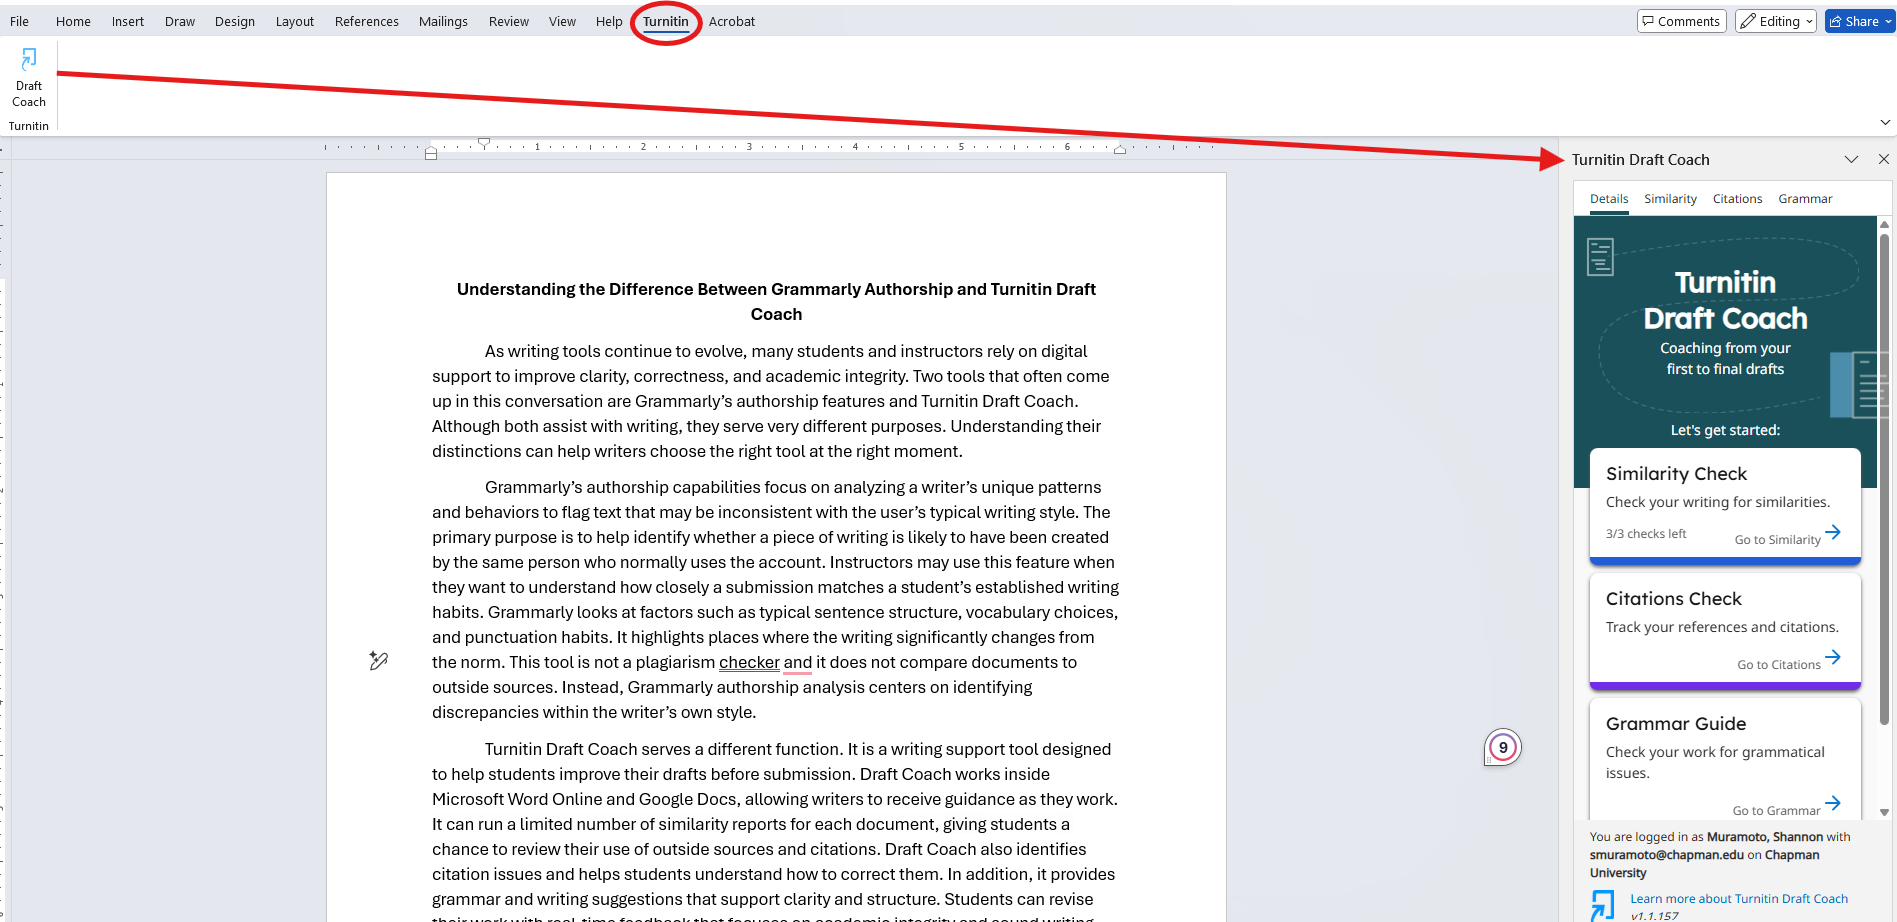This screenshot has width=1897, height=922.
Task: Open the References ribbon tab
Action: pos(366,21)
